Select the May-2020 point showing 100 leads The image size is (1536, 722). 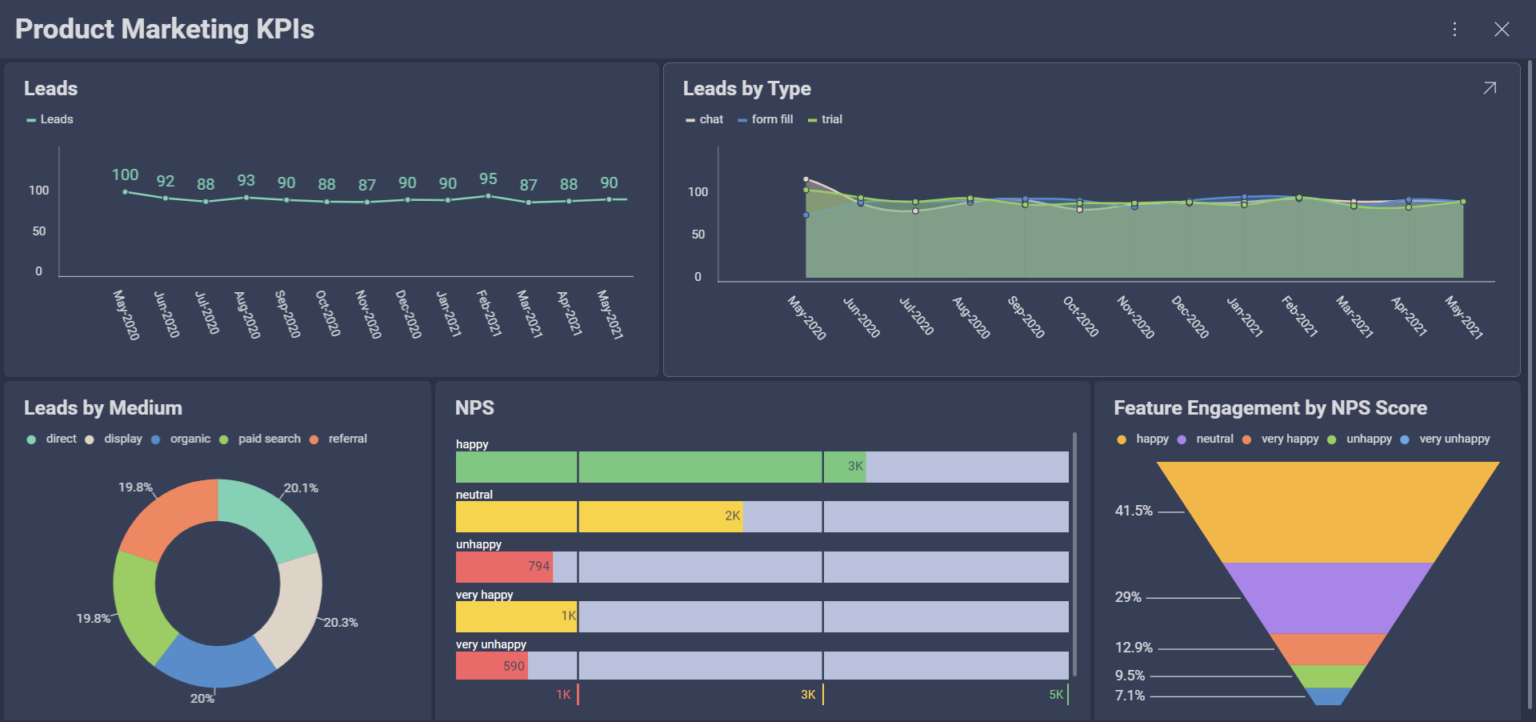tap(125, 190)
